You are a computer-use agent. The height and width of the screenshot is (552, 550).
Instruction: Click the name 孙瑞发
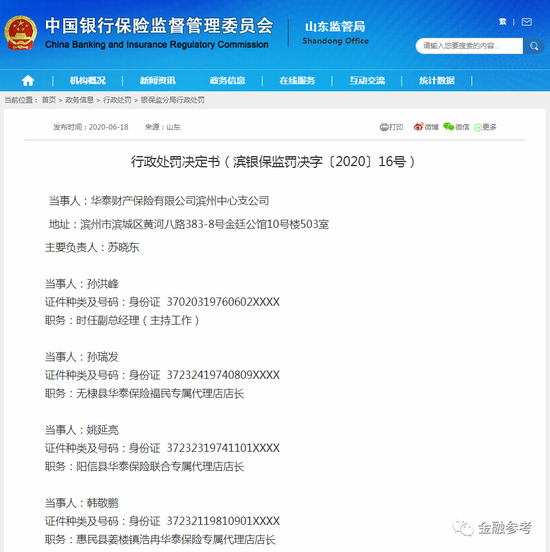coord(103,357)
